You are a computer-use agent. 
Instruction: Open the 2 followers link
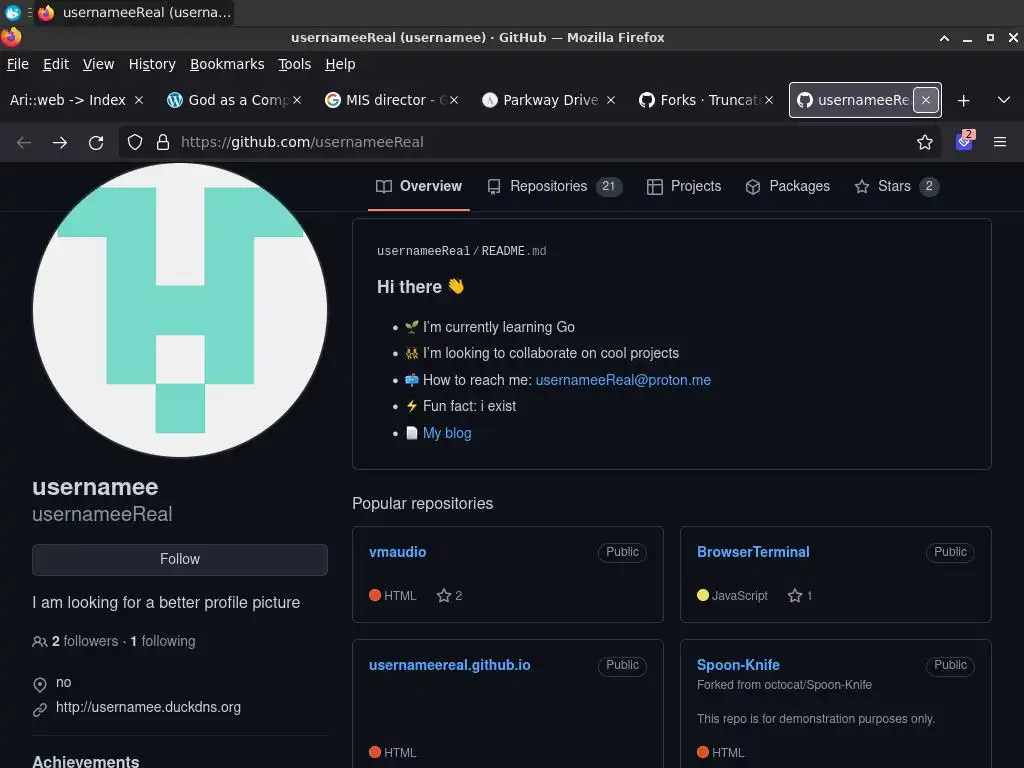point(85,641)
